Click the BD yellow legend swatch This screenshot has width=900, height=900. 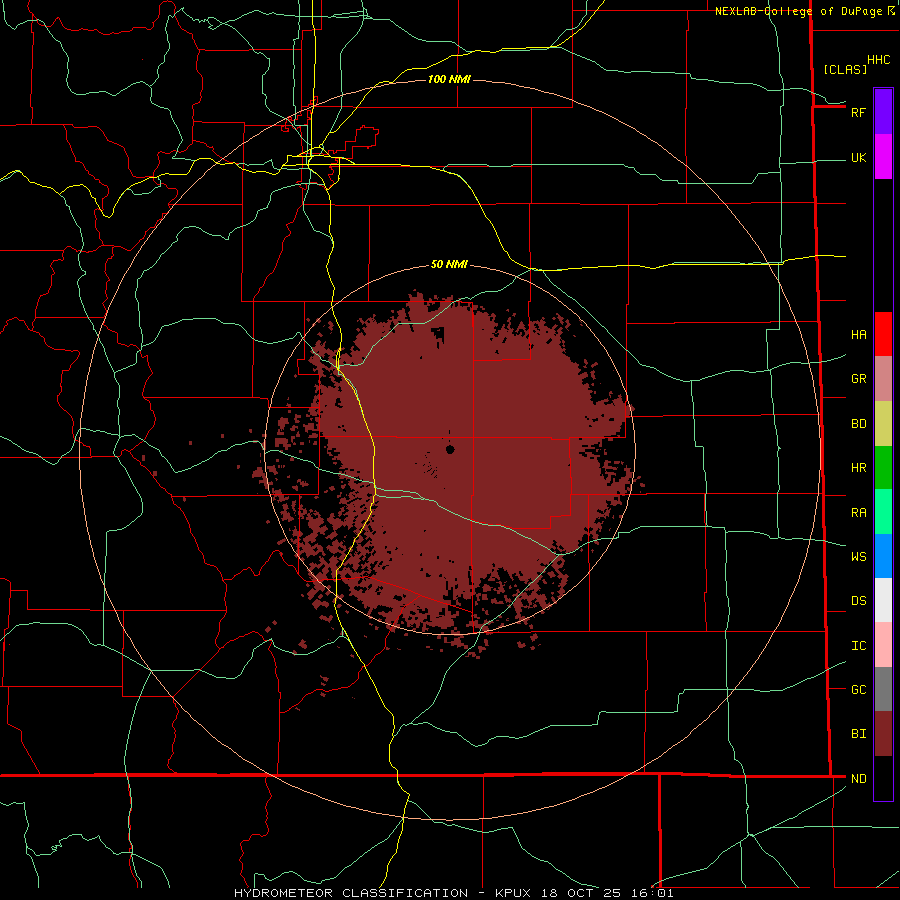[x=883, y=424]
